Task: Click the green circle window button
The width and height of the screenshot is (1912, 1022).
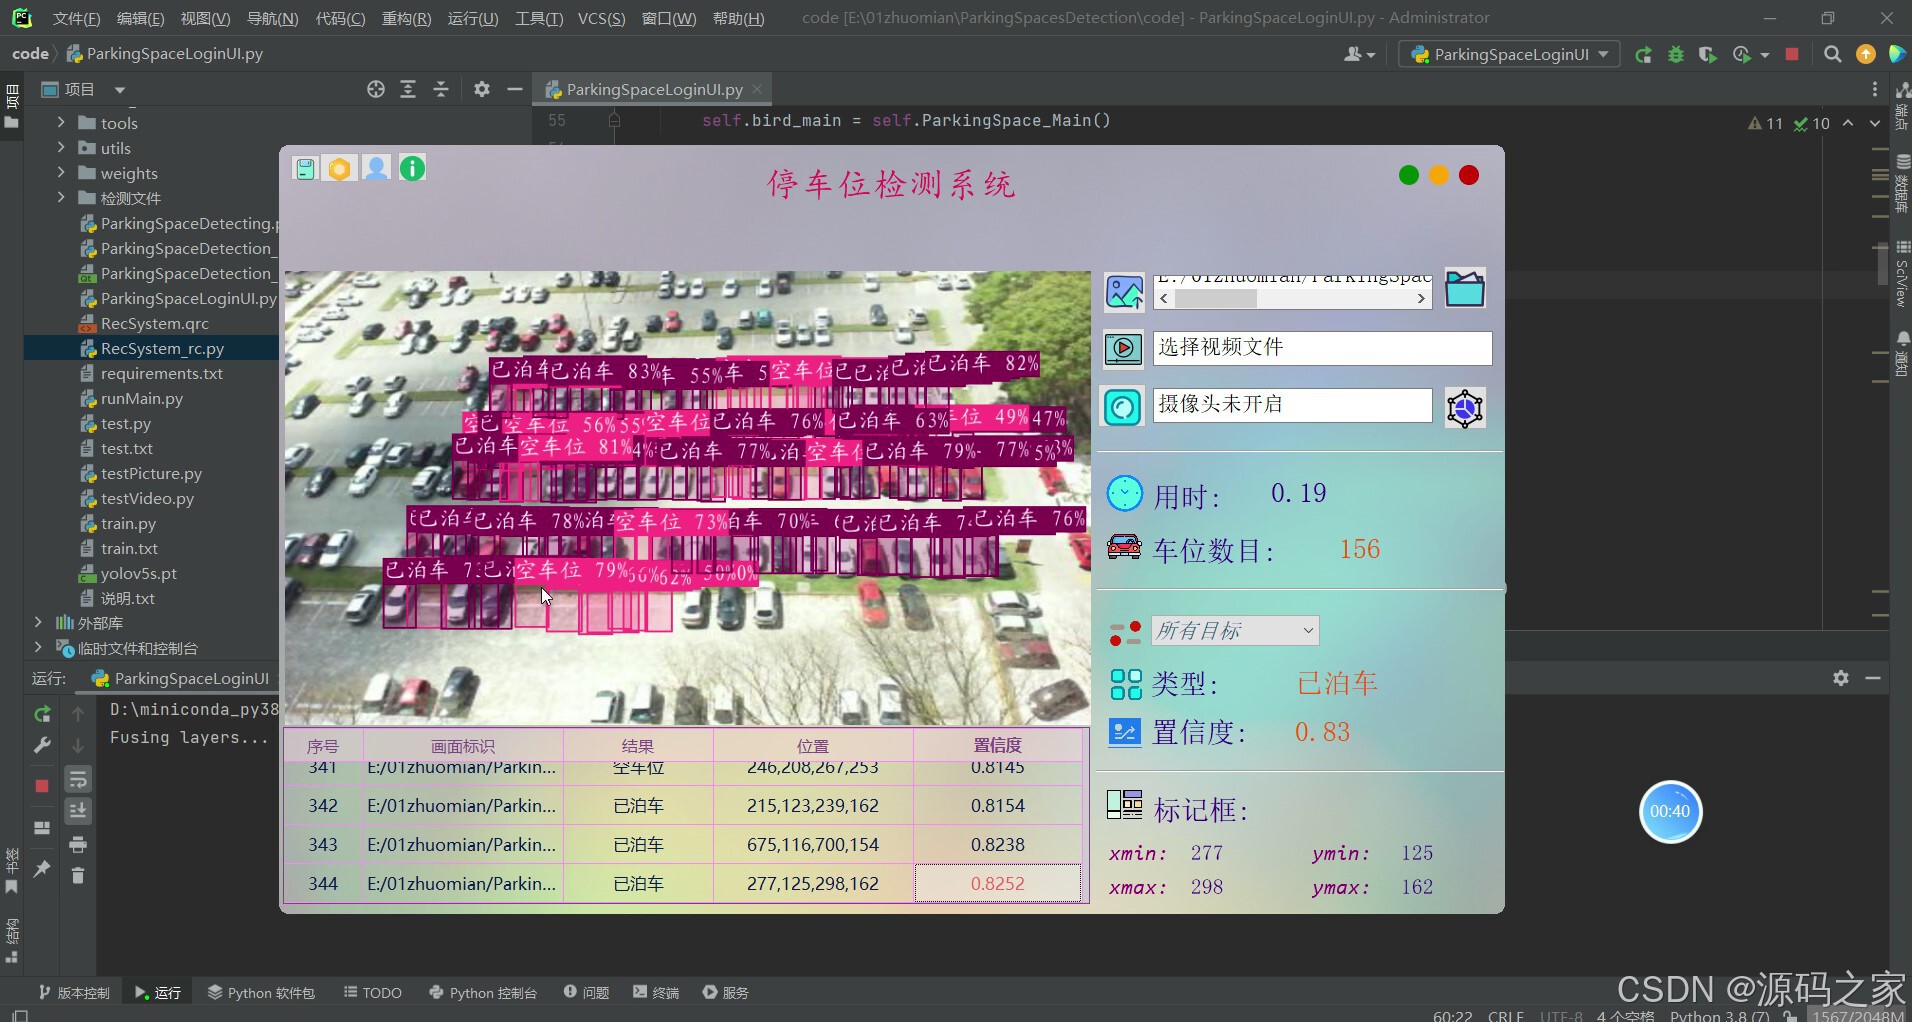Action: pyautogui.click(x=1409, y=176)
